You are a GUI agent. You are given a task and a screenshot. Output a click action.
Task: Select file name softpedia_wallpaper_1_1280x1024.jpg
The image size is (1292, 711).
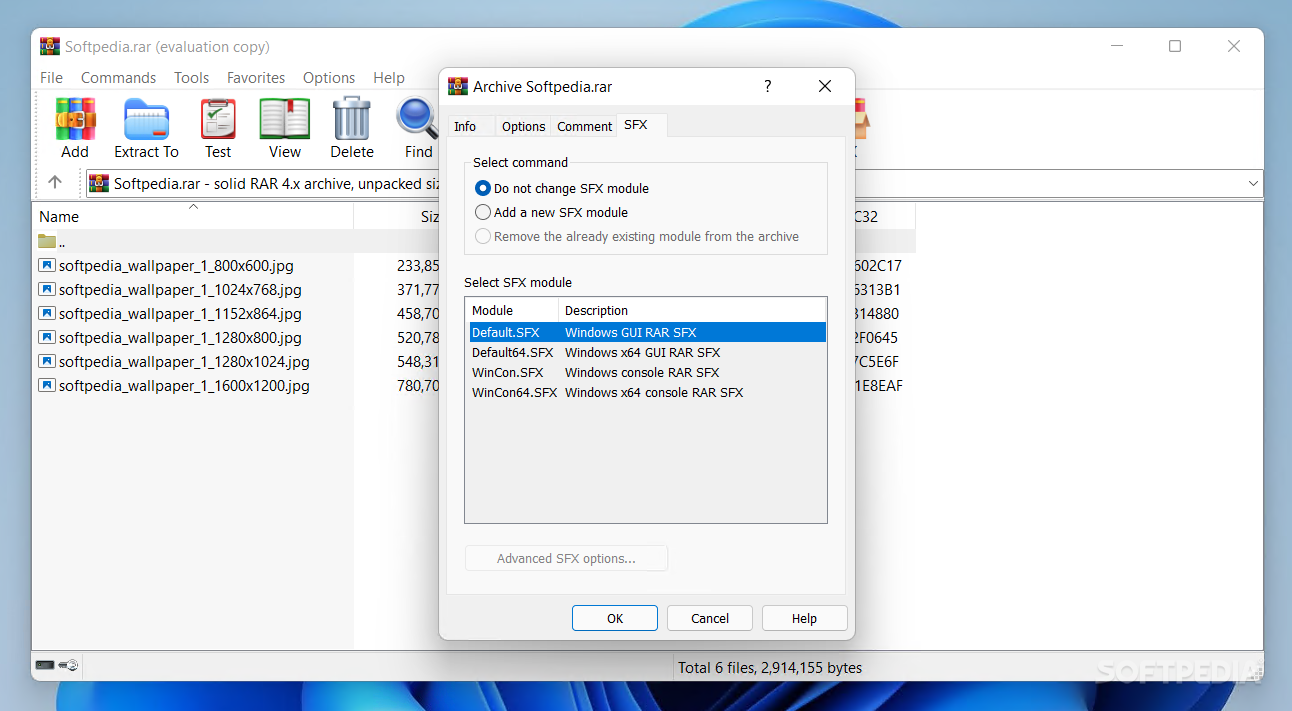click(184, 361)
